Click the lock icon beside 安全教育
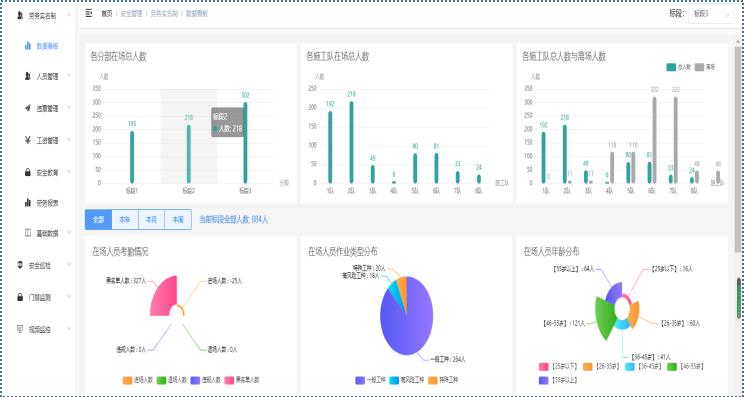744x397 pixels. click(28, 172)
